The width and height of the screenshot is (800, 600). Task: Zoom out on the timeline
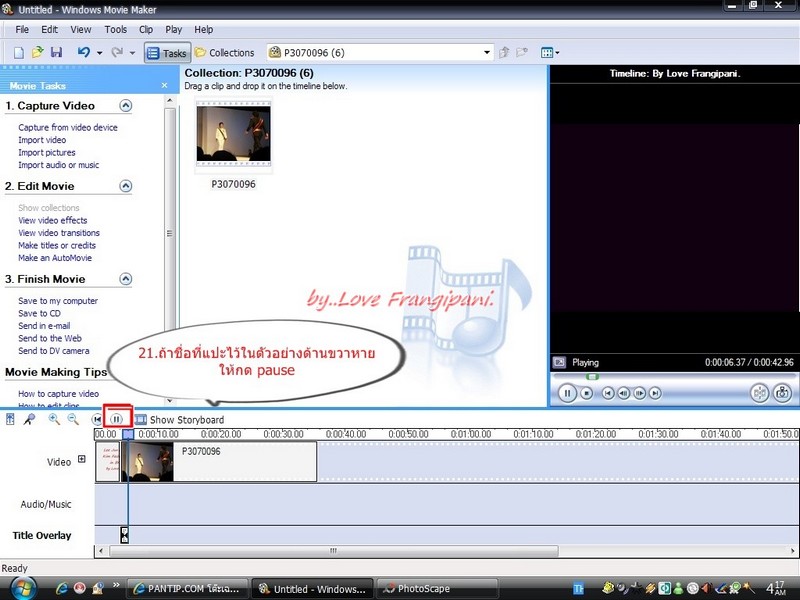click(73, 419)
